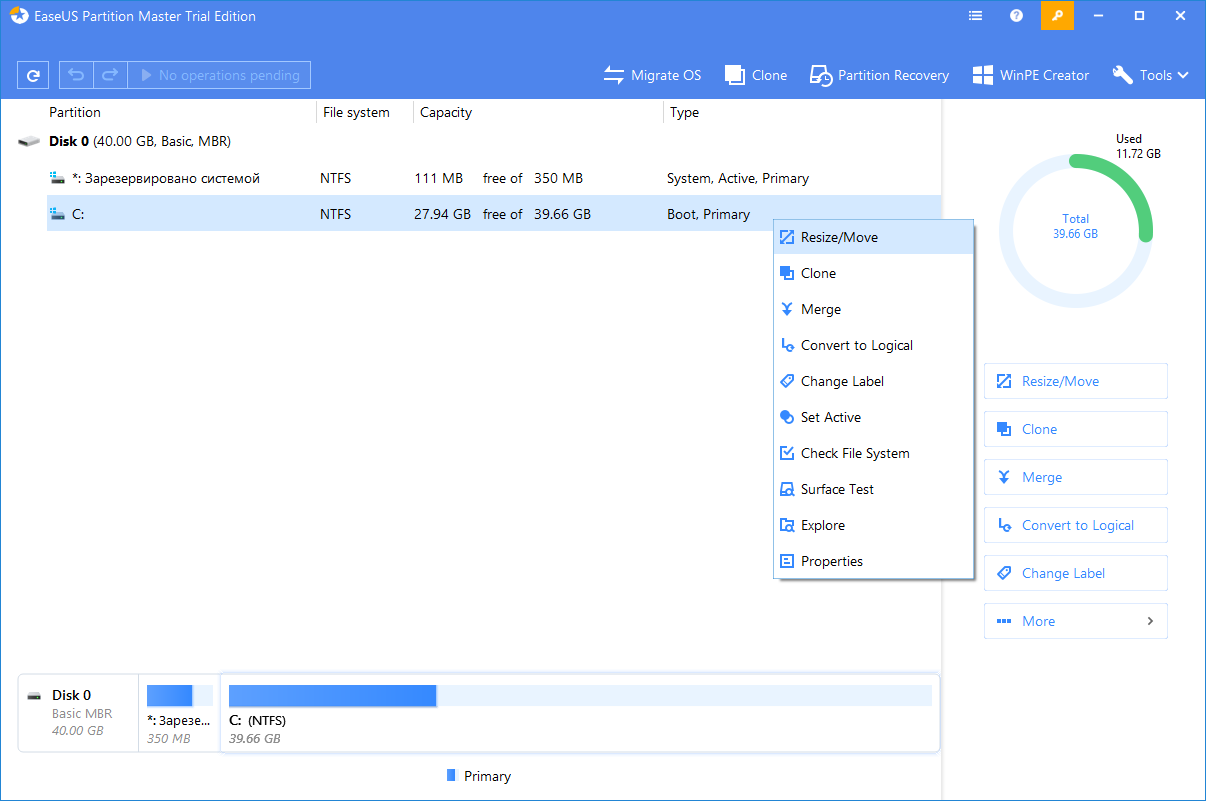1206x801 pixels.
Task: Click the Convert to Logical button in the right panel
Action: 1076,525
